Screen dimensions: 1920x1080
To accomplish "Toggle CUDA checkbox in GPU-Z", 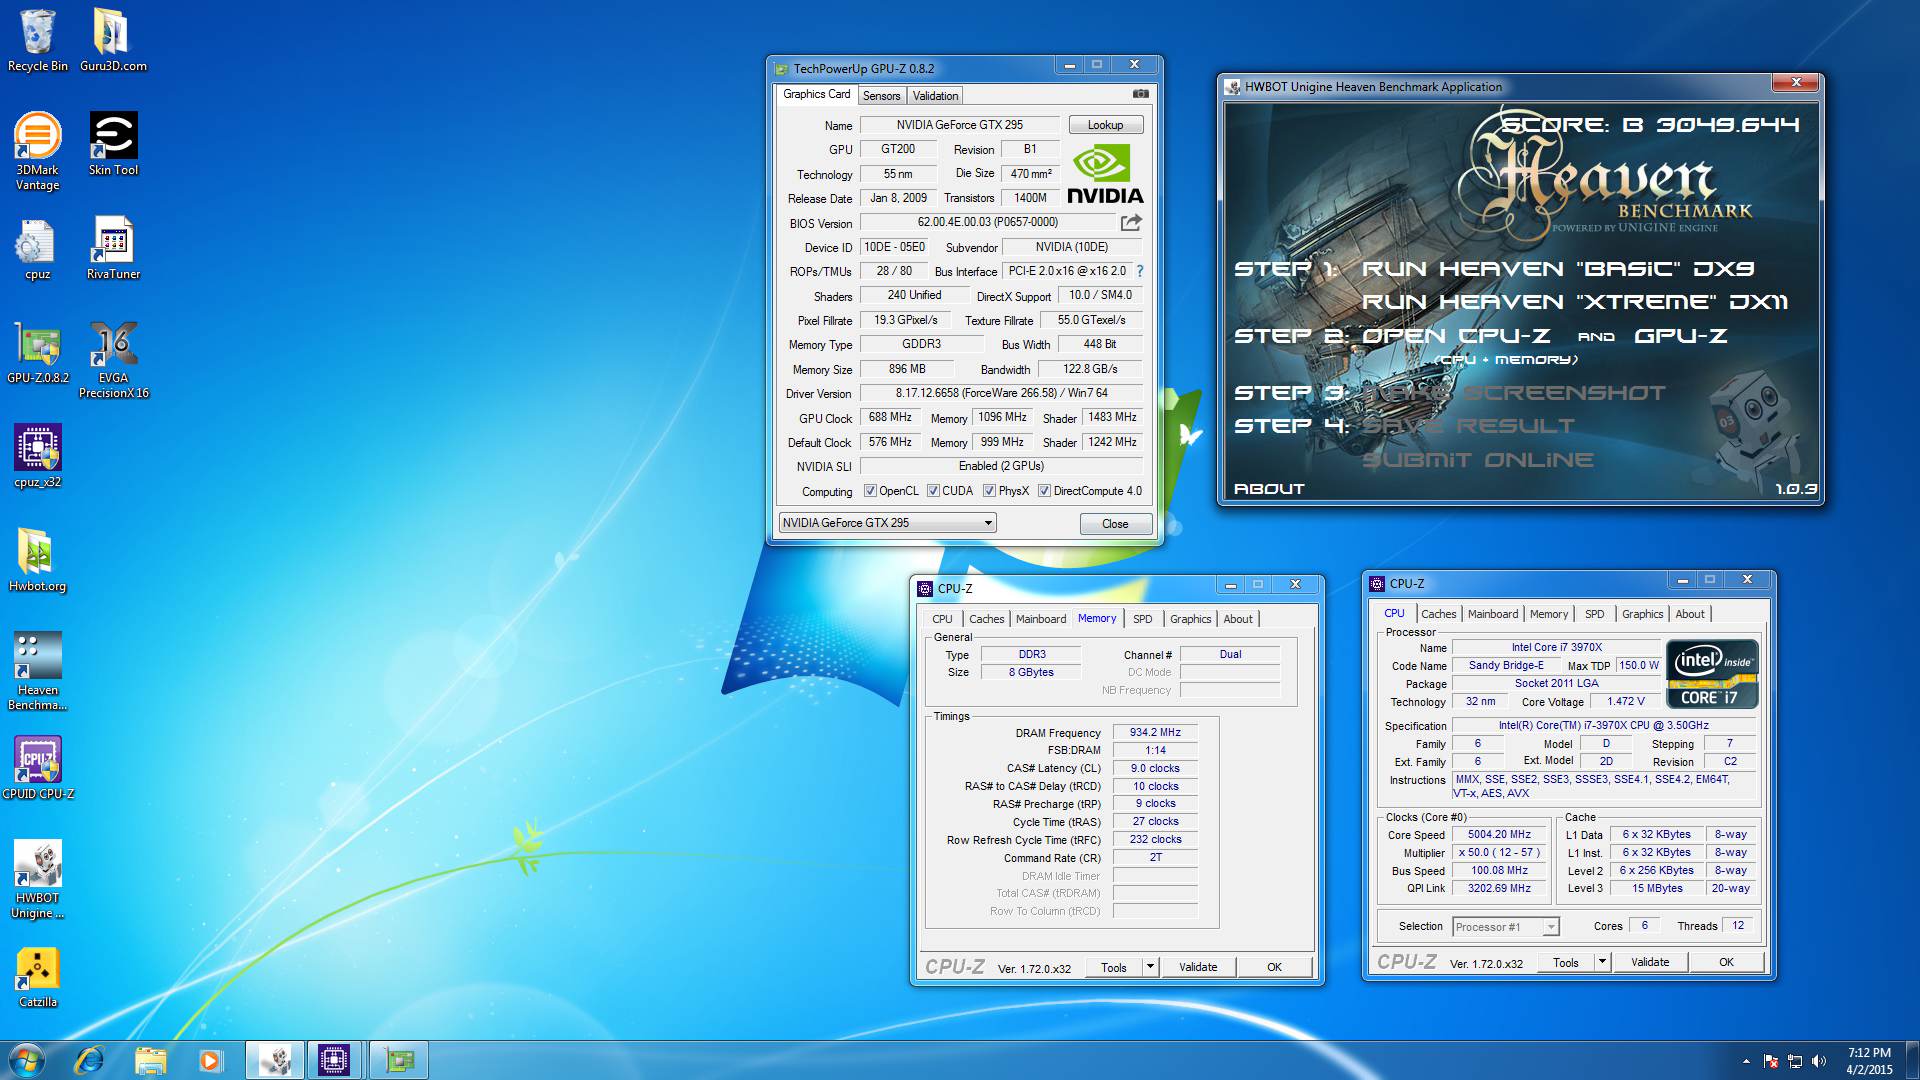I will click(933, 491).
